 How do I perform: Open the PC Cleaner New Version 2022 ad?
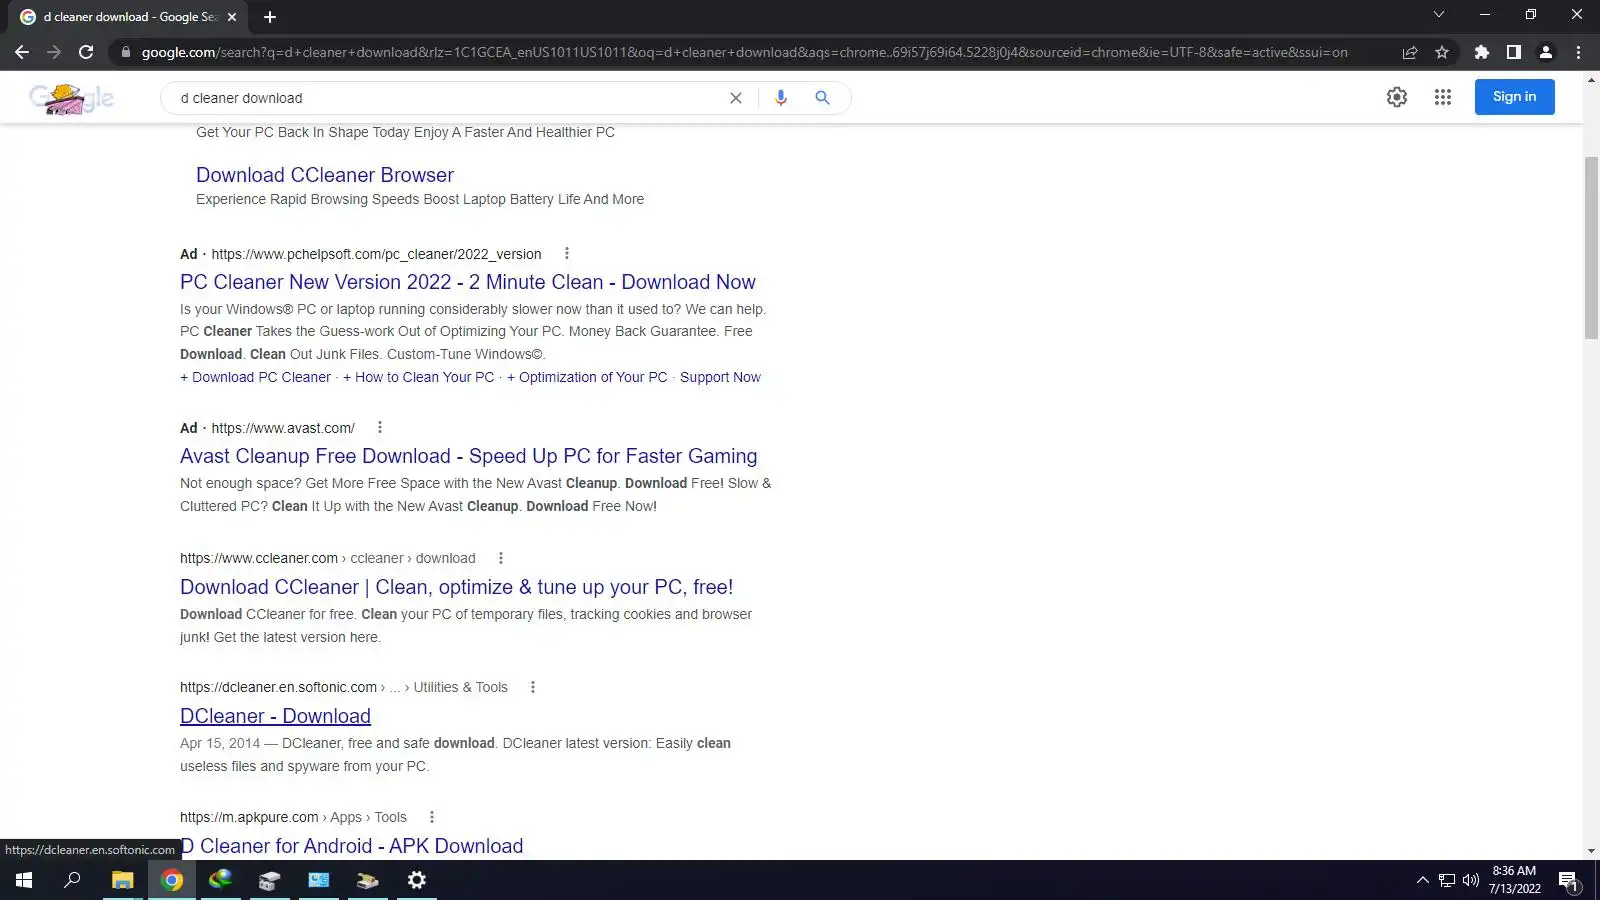pos(468,282)
